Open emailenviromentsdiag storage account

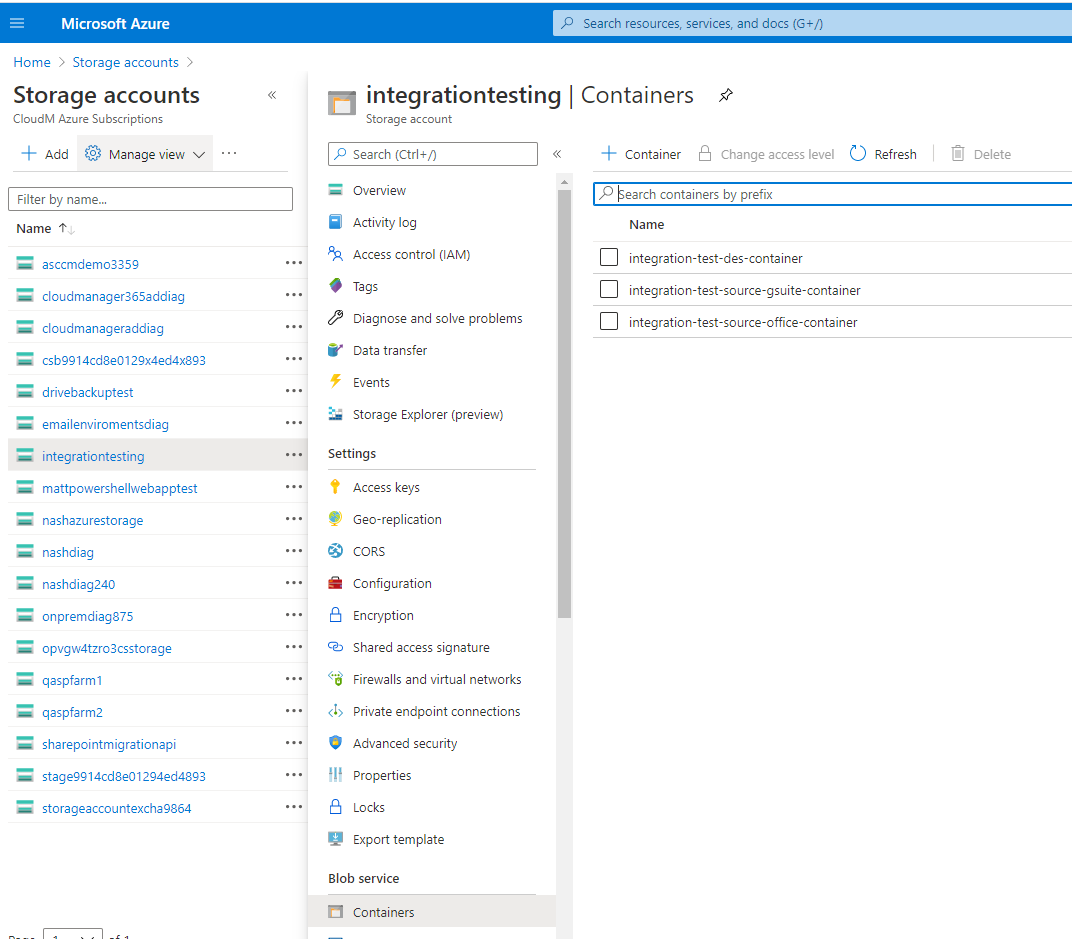tap(105, 424)
